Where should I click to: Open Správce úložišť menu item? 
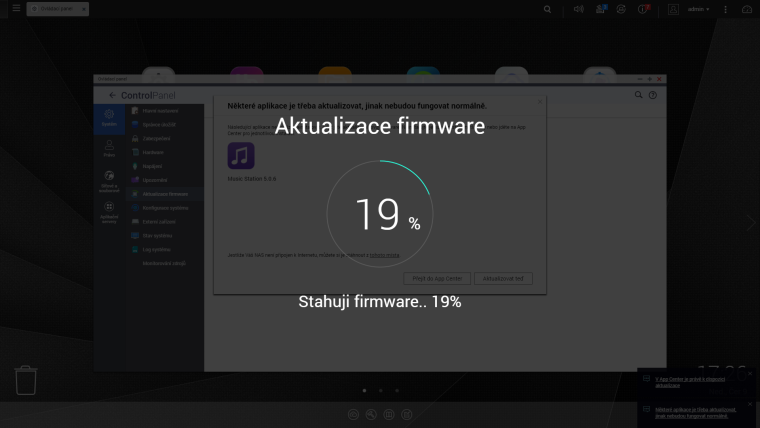point(165,125)
